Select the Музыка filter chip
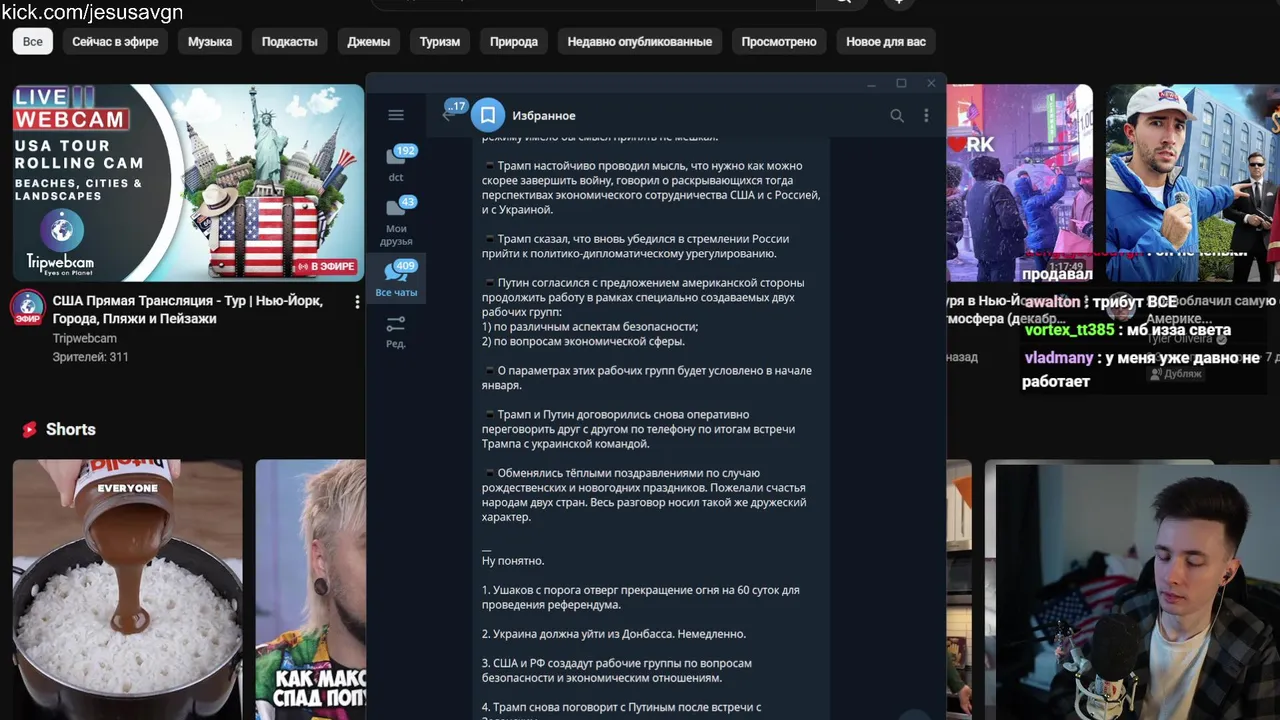 (x=210, y=41)
